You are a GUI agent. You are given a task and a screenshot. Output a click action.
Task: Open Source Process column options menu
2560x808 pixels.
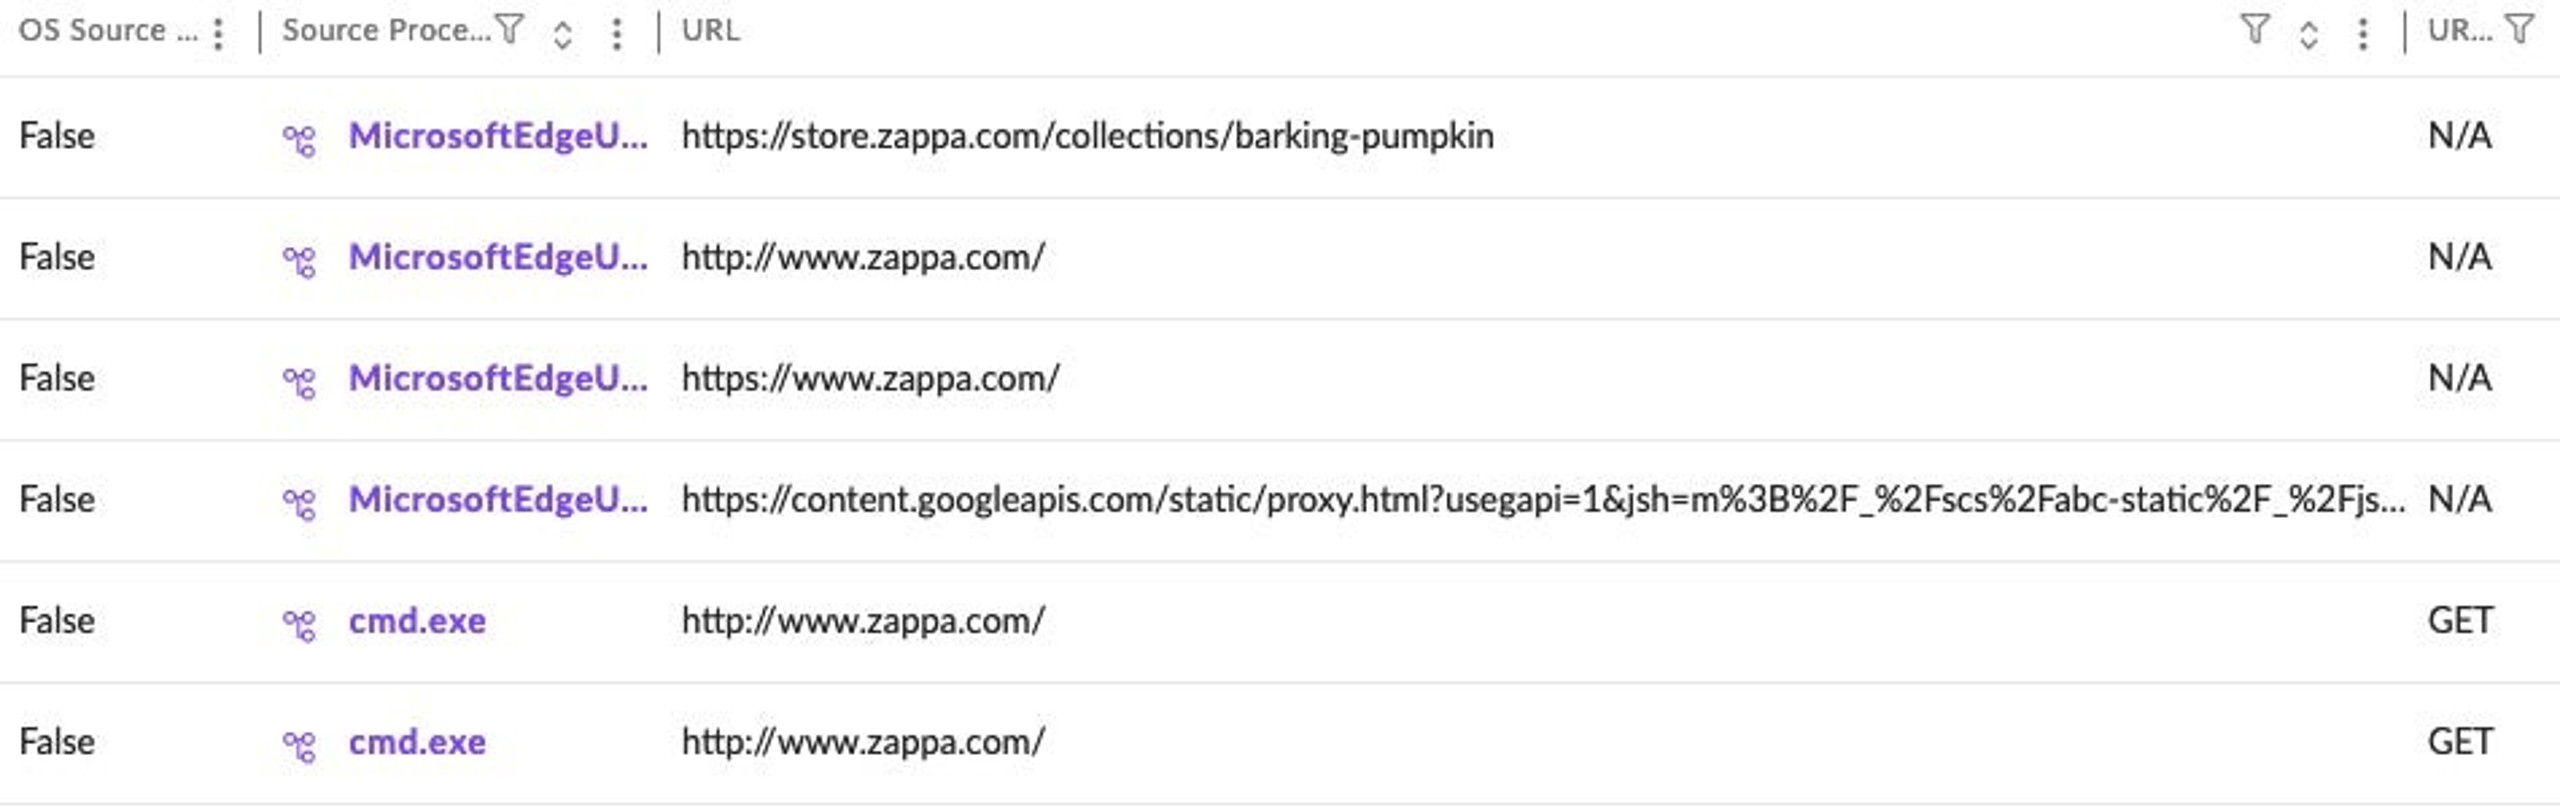617,34
